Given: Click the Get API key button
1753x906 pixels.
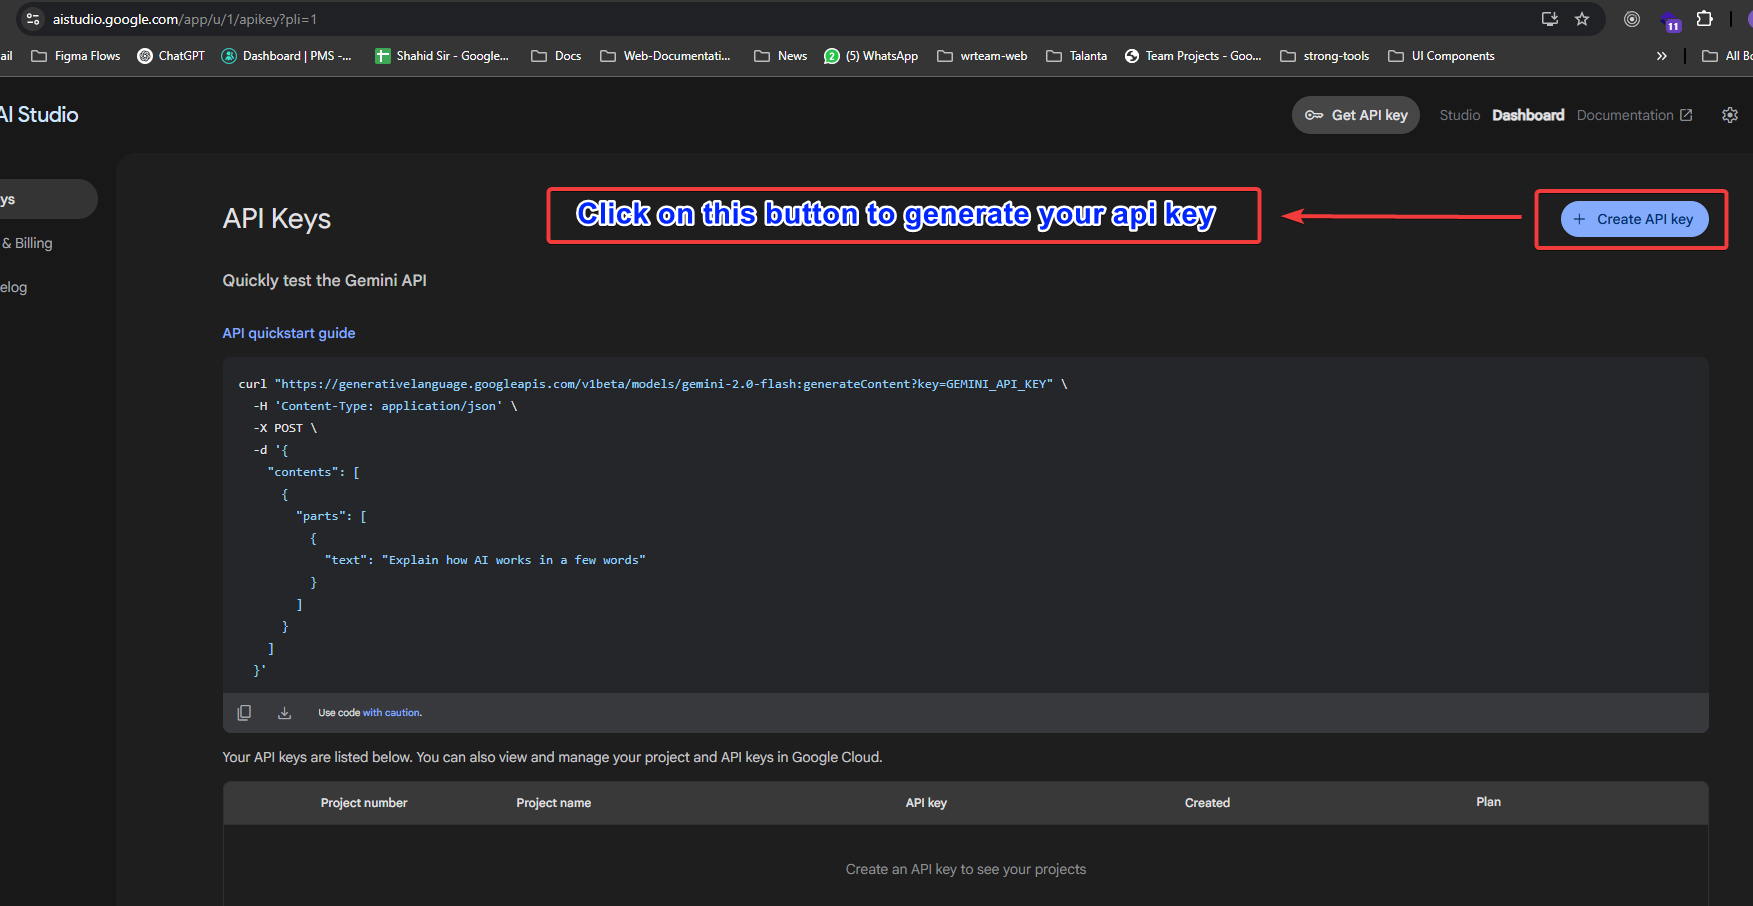Looking at the screenshot, I should click(x=1355, y=115).
